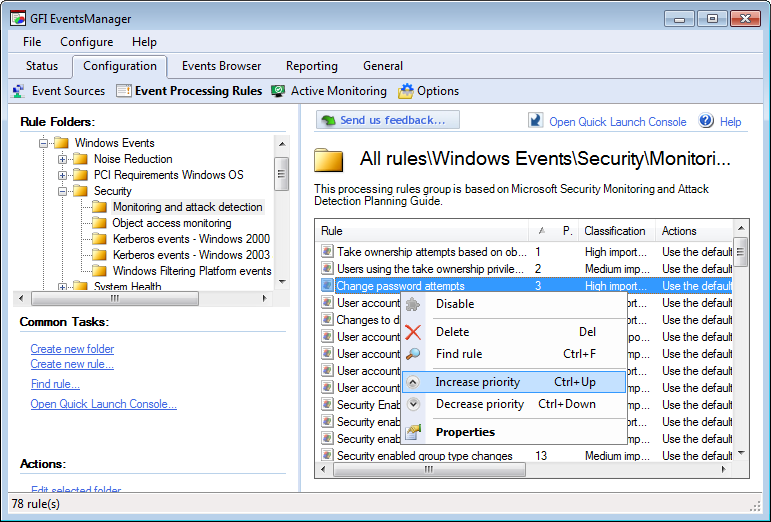The width and height of the screenshot is (771, 522).
Task: Select the Take ownership attempts rule row
Action: 526,252
